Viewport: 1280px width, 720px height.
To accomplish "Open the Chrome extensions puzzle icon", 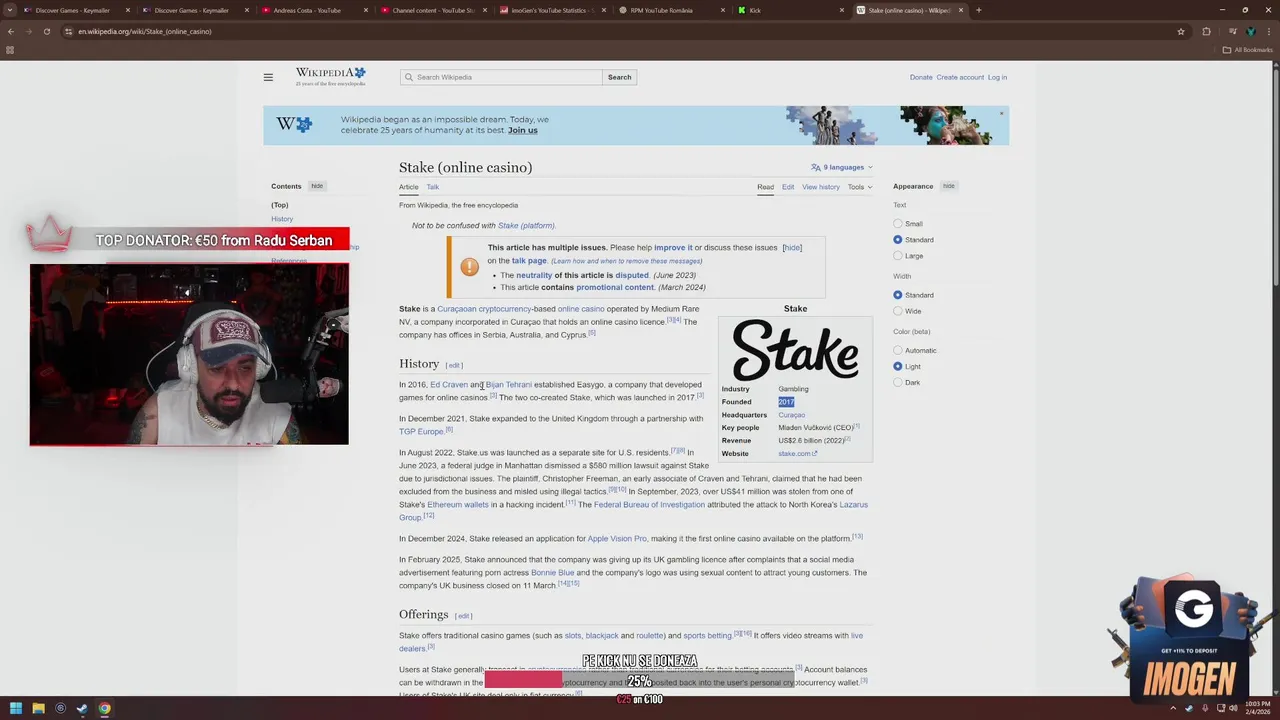I will coord(1206,31).
